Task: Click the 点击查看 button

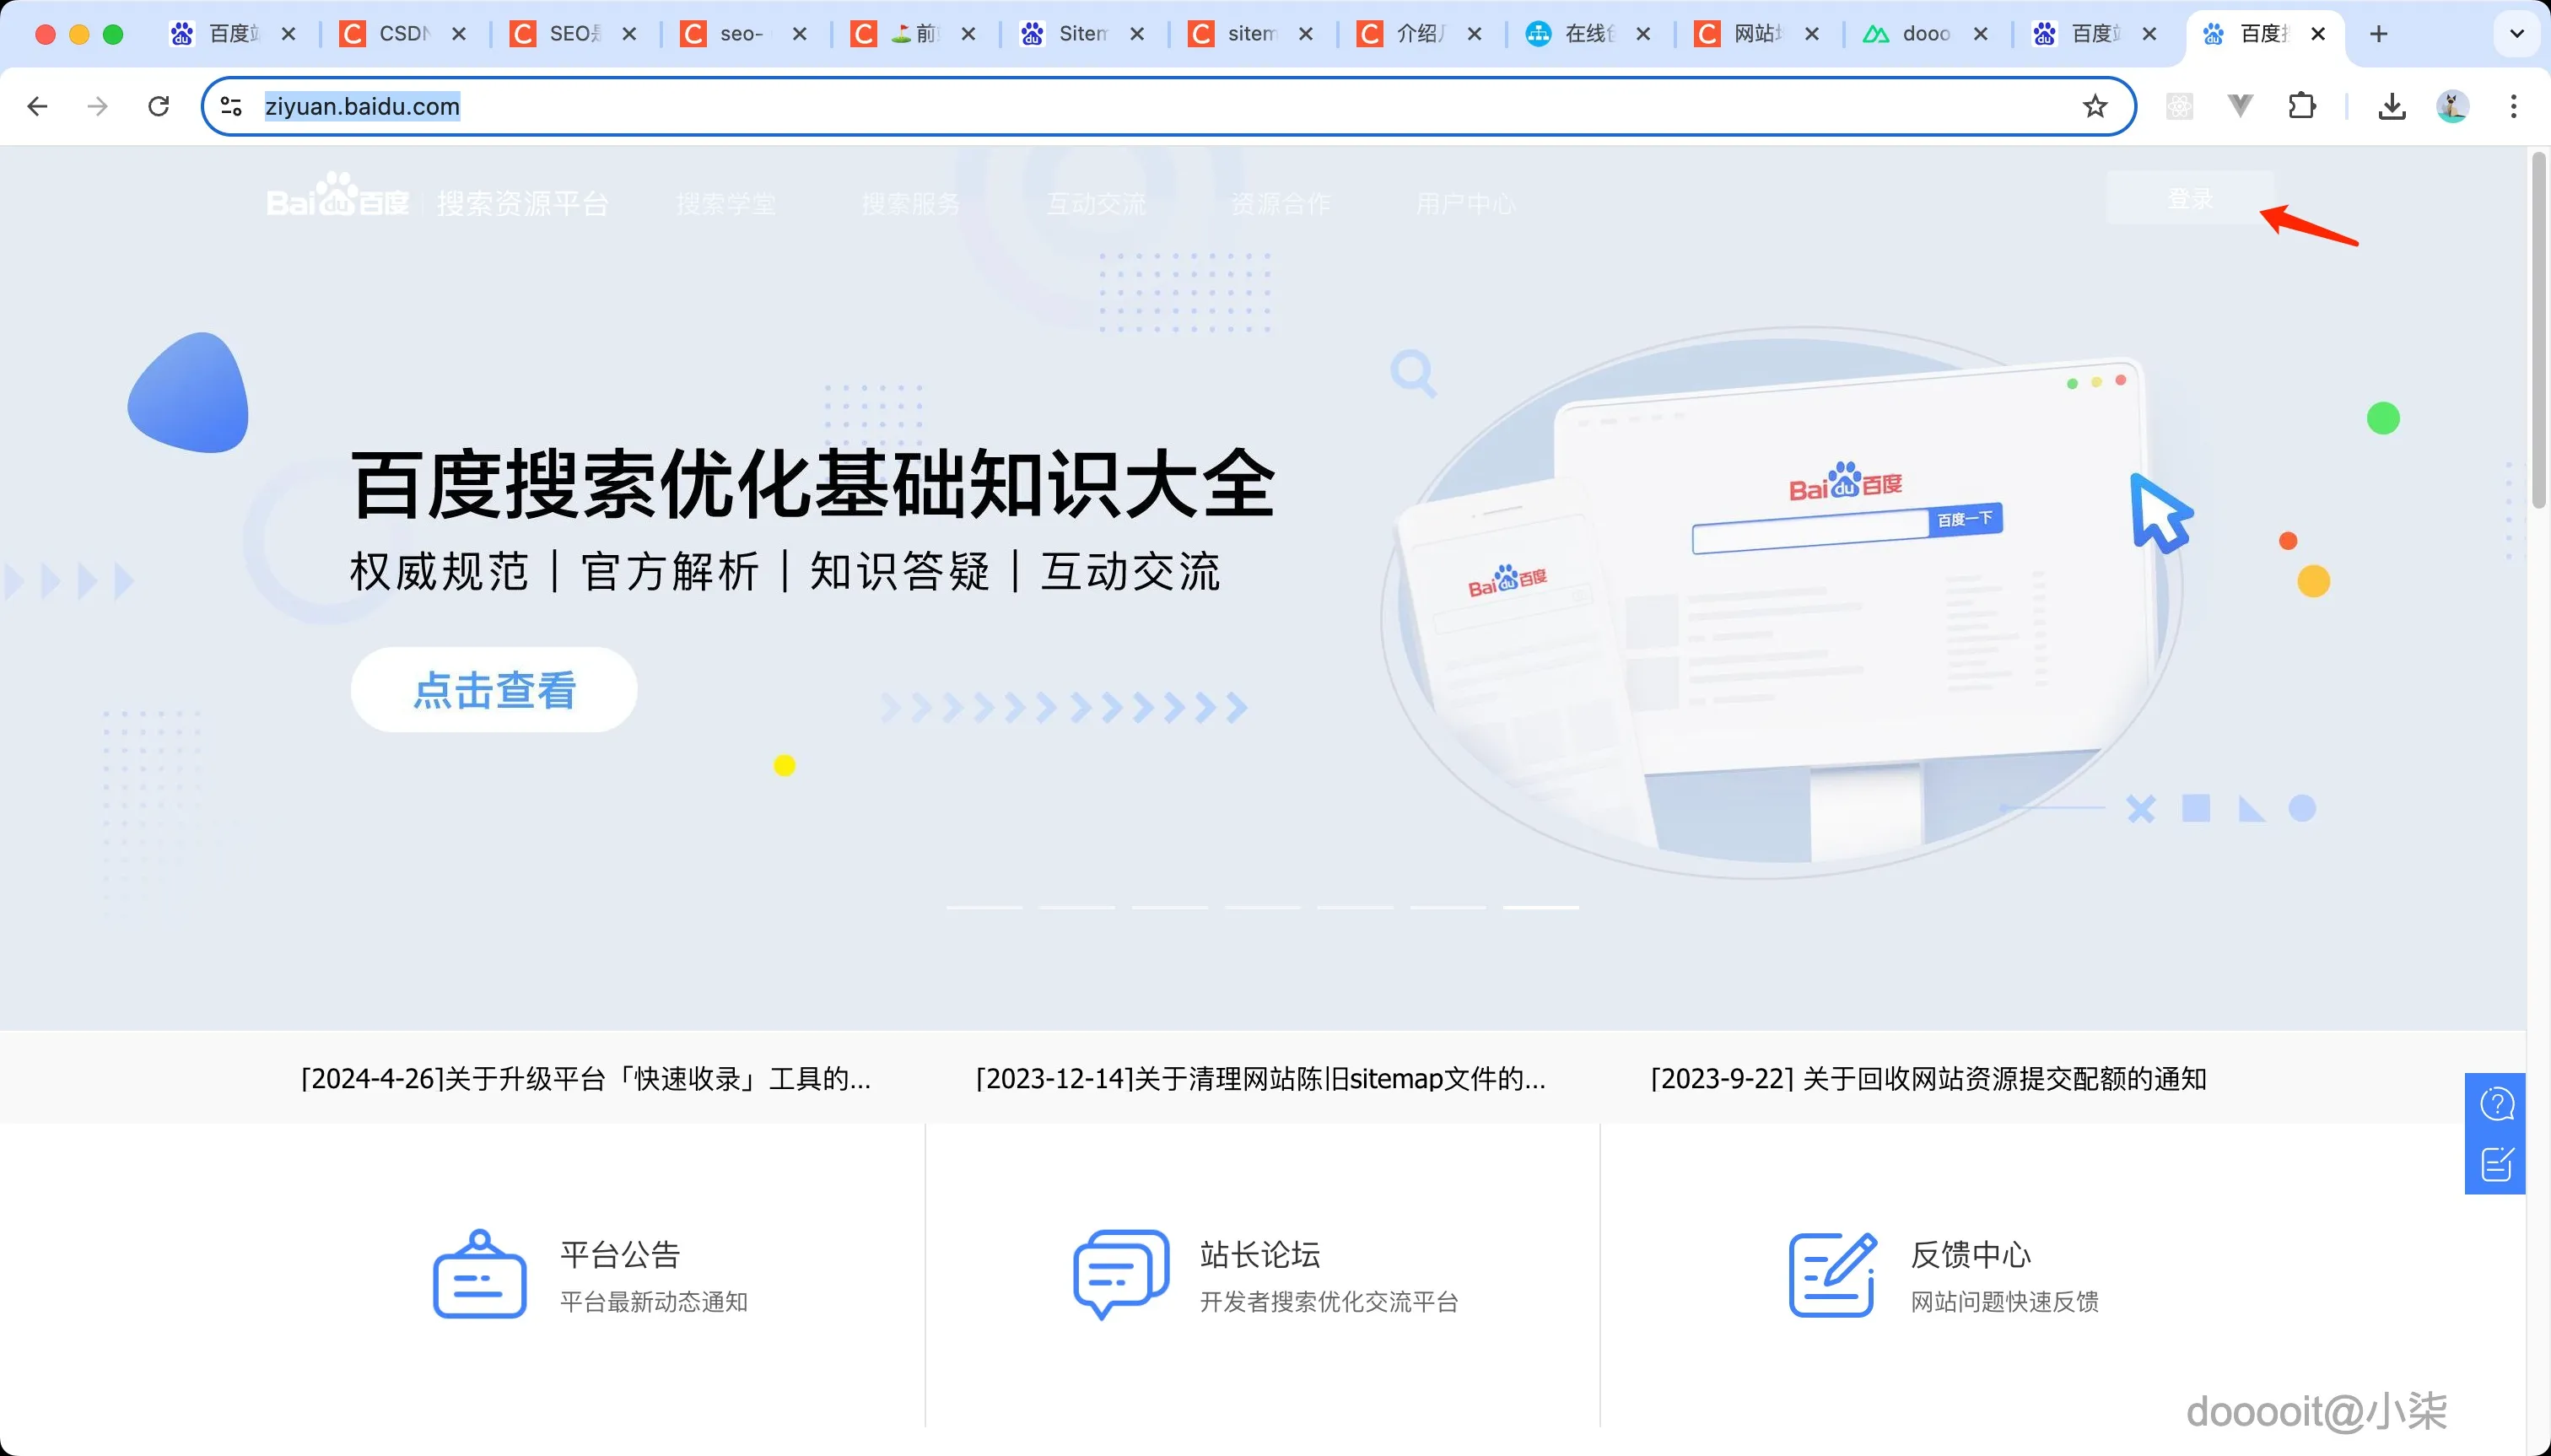Action: tap(494, 688)
